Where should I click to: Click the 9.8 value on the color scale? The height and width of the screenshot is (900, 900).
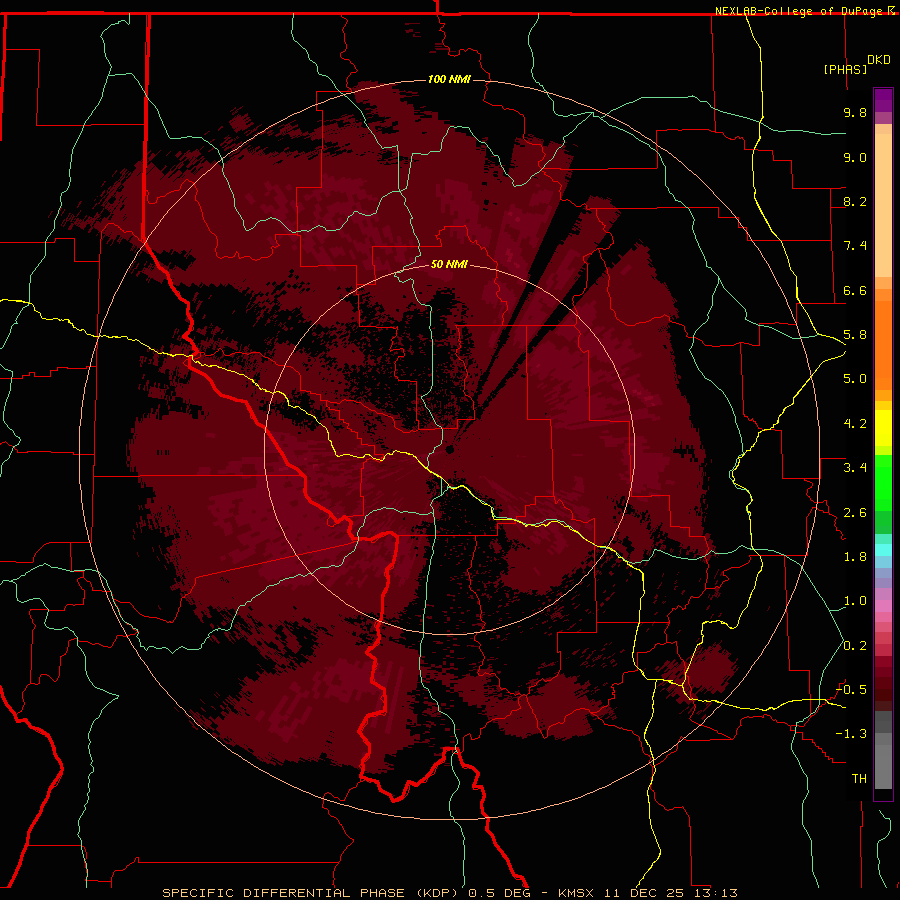(855, 112)
